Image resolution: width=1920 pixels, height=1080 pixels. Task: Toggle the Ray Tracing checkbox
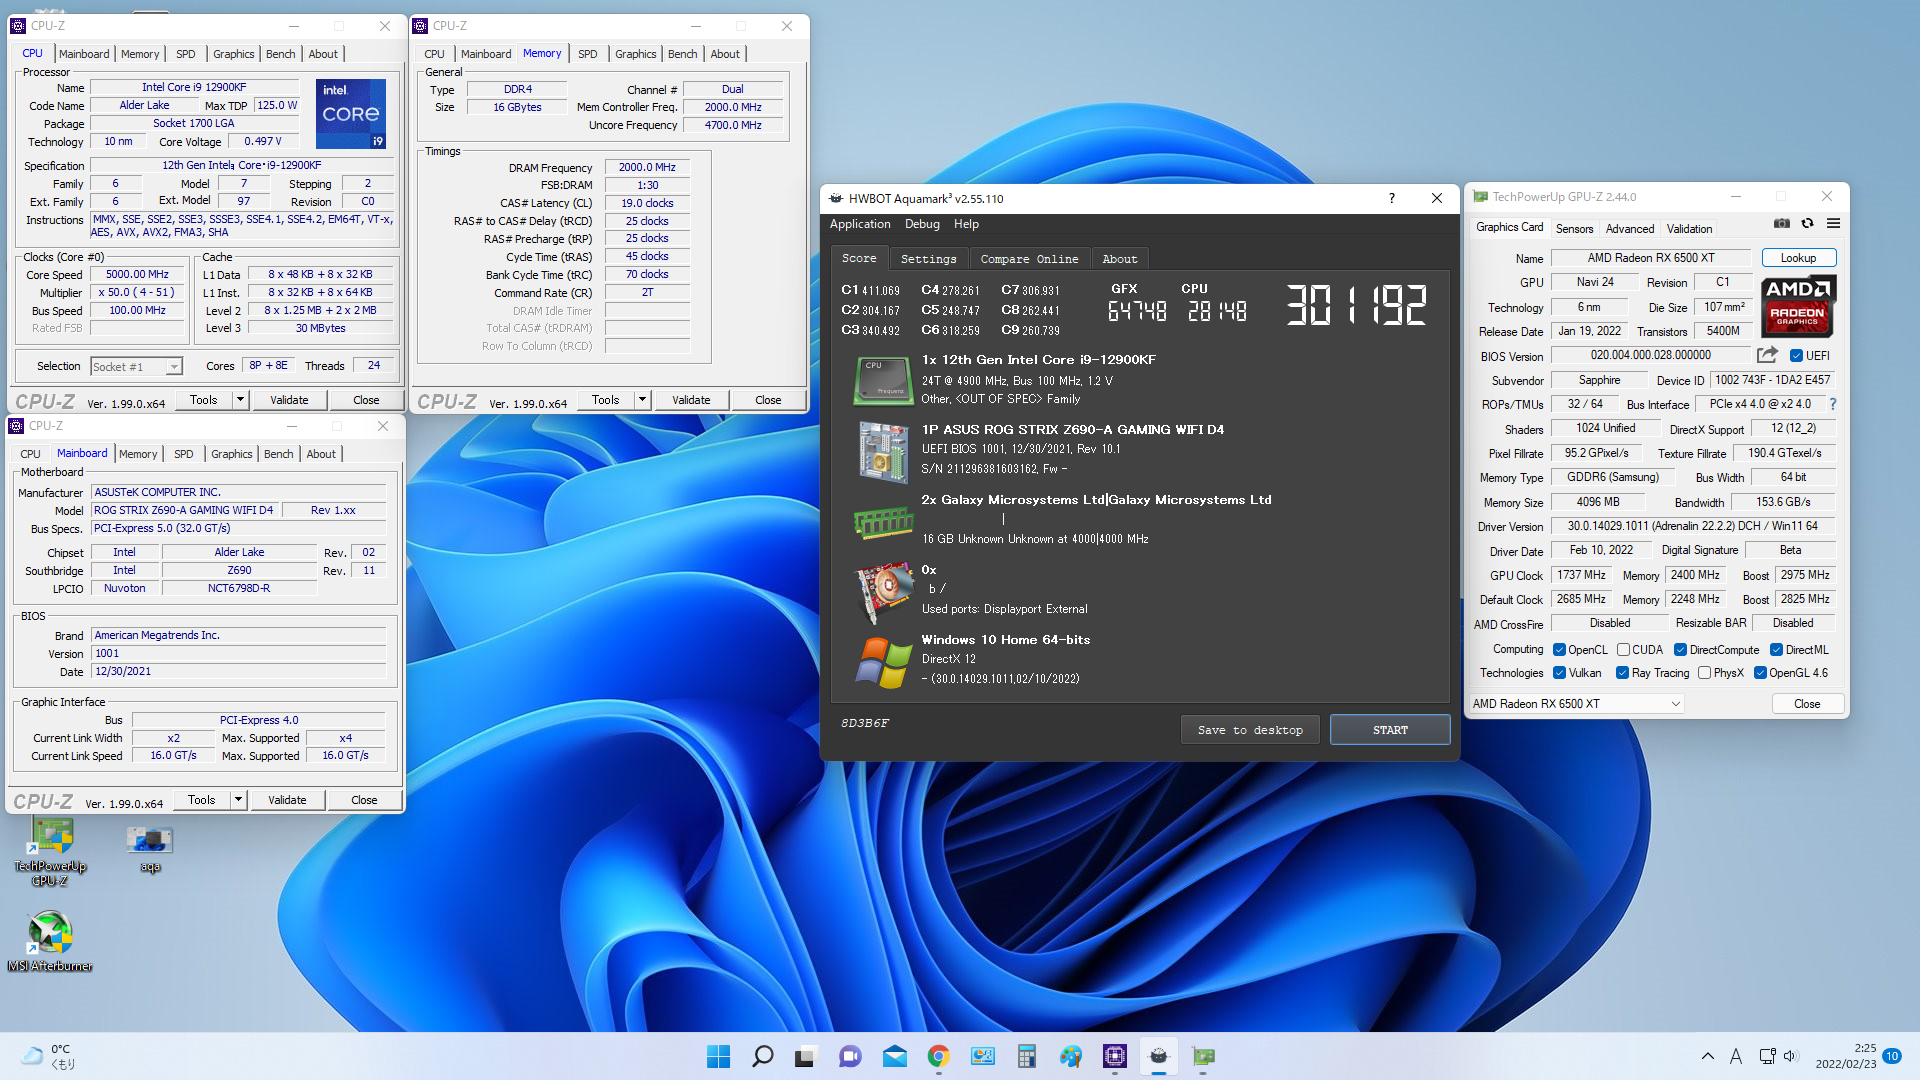pos(1622,673)
